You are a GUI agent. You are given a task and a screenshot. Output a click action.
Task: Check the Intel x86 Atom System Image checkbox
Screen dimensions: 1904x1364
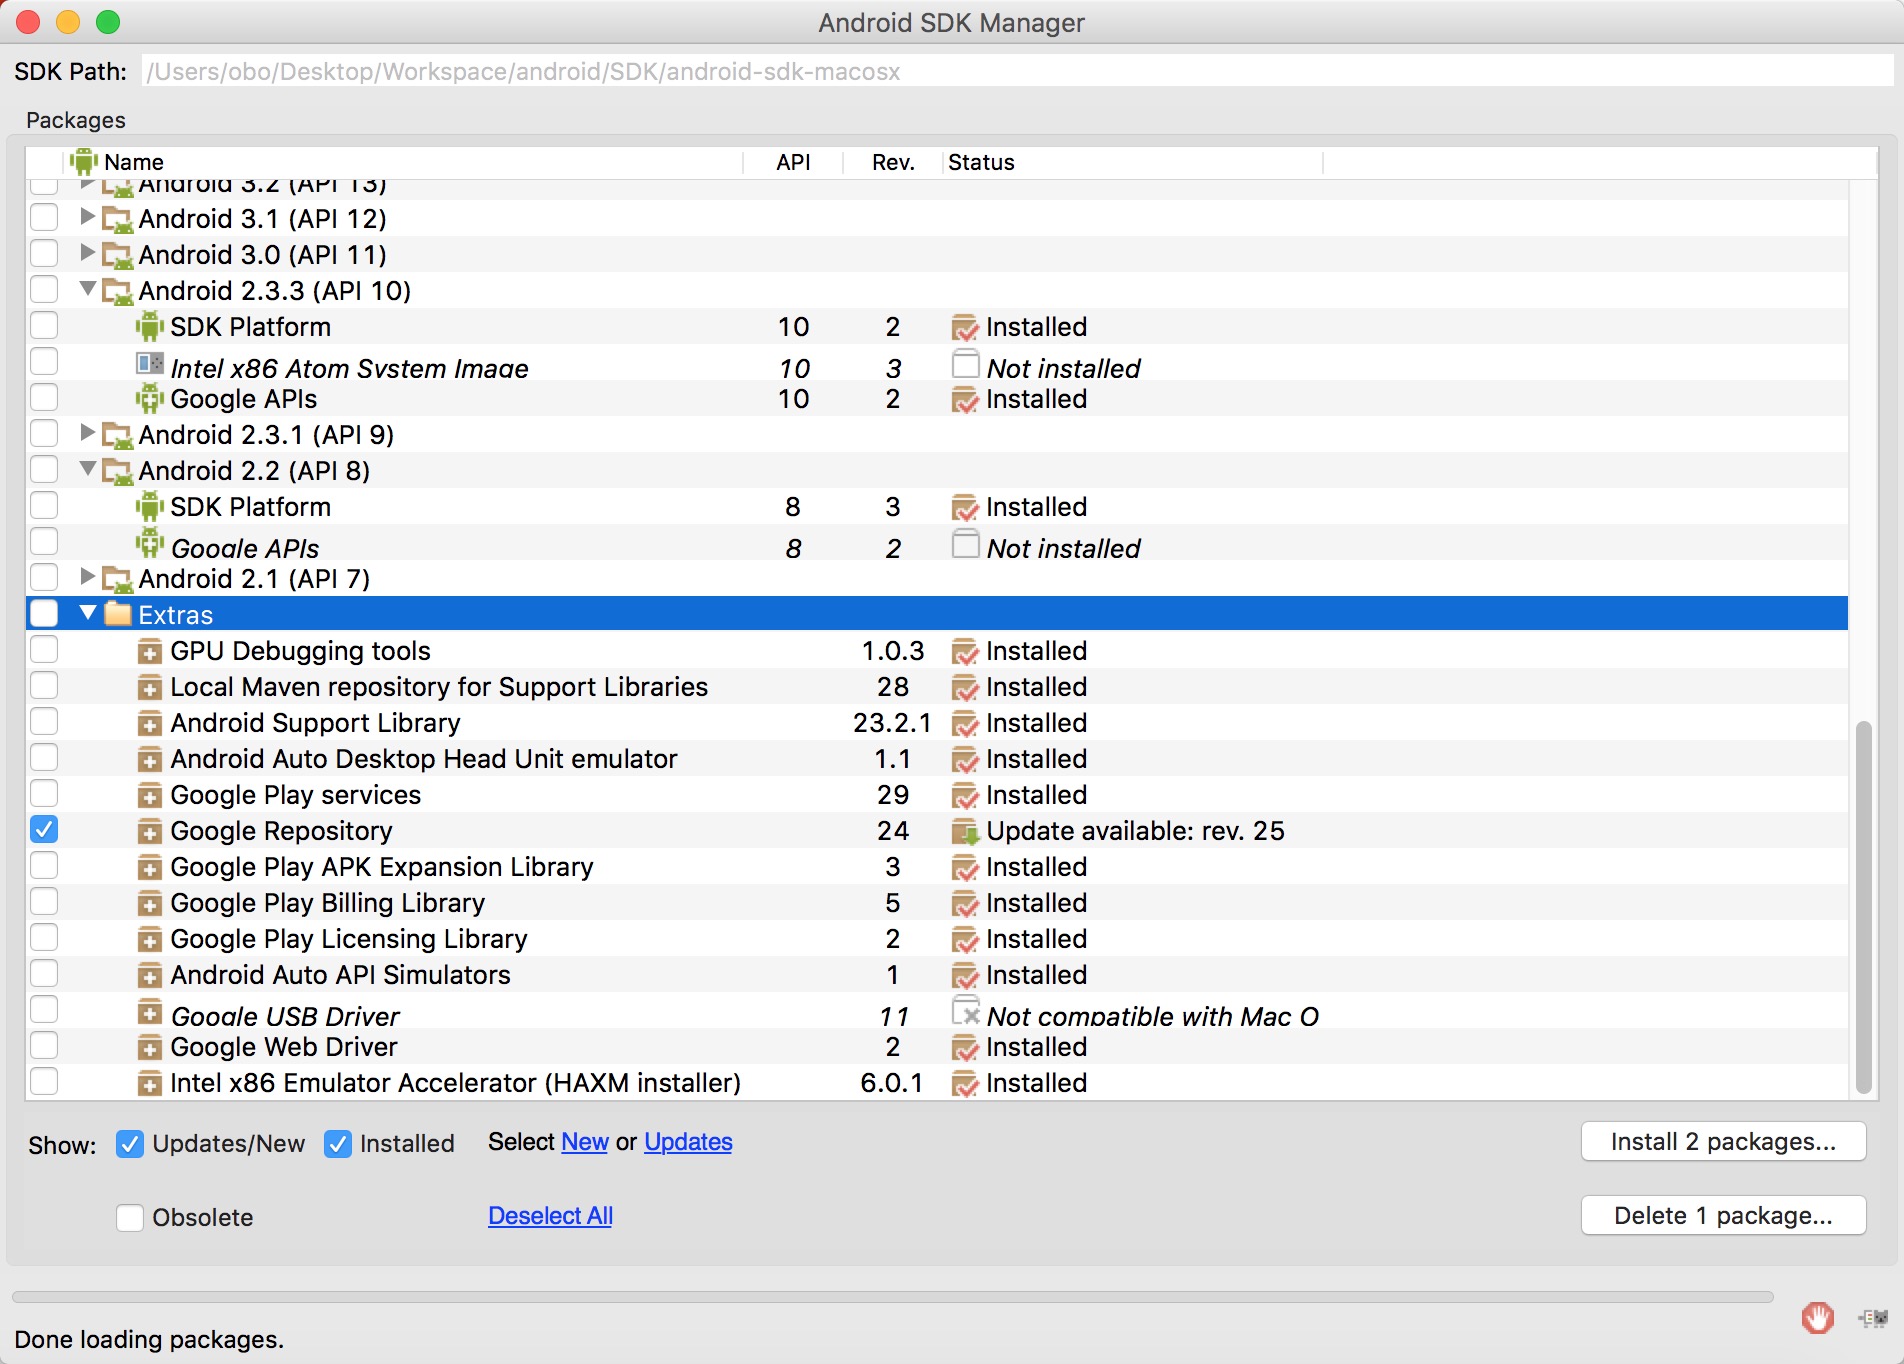pyautogui.click(x=44, y=361)
